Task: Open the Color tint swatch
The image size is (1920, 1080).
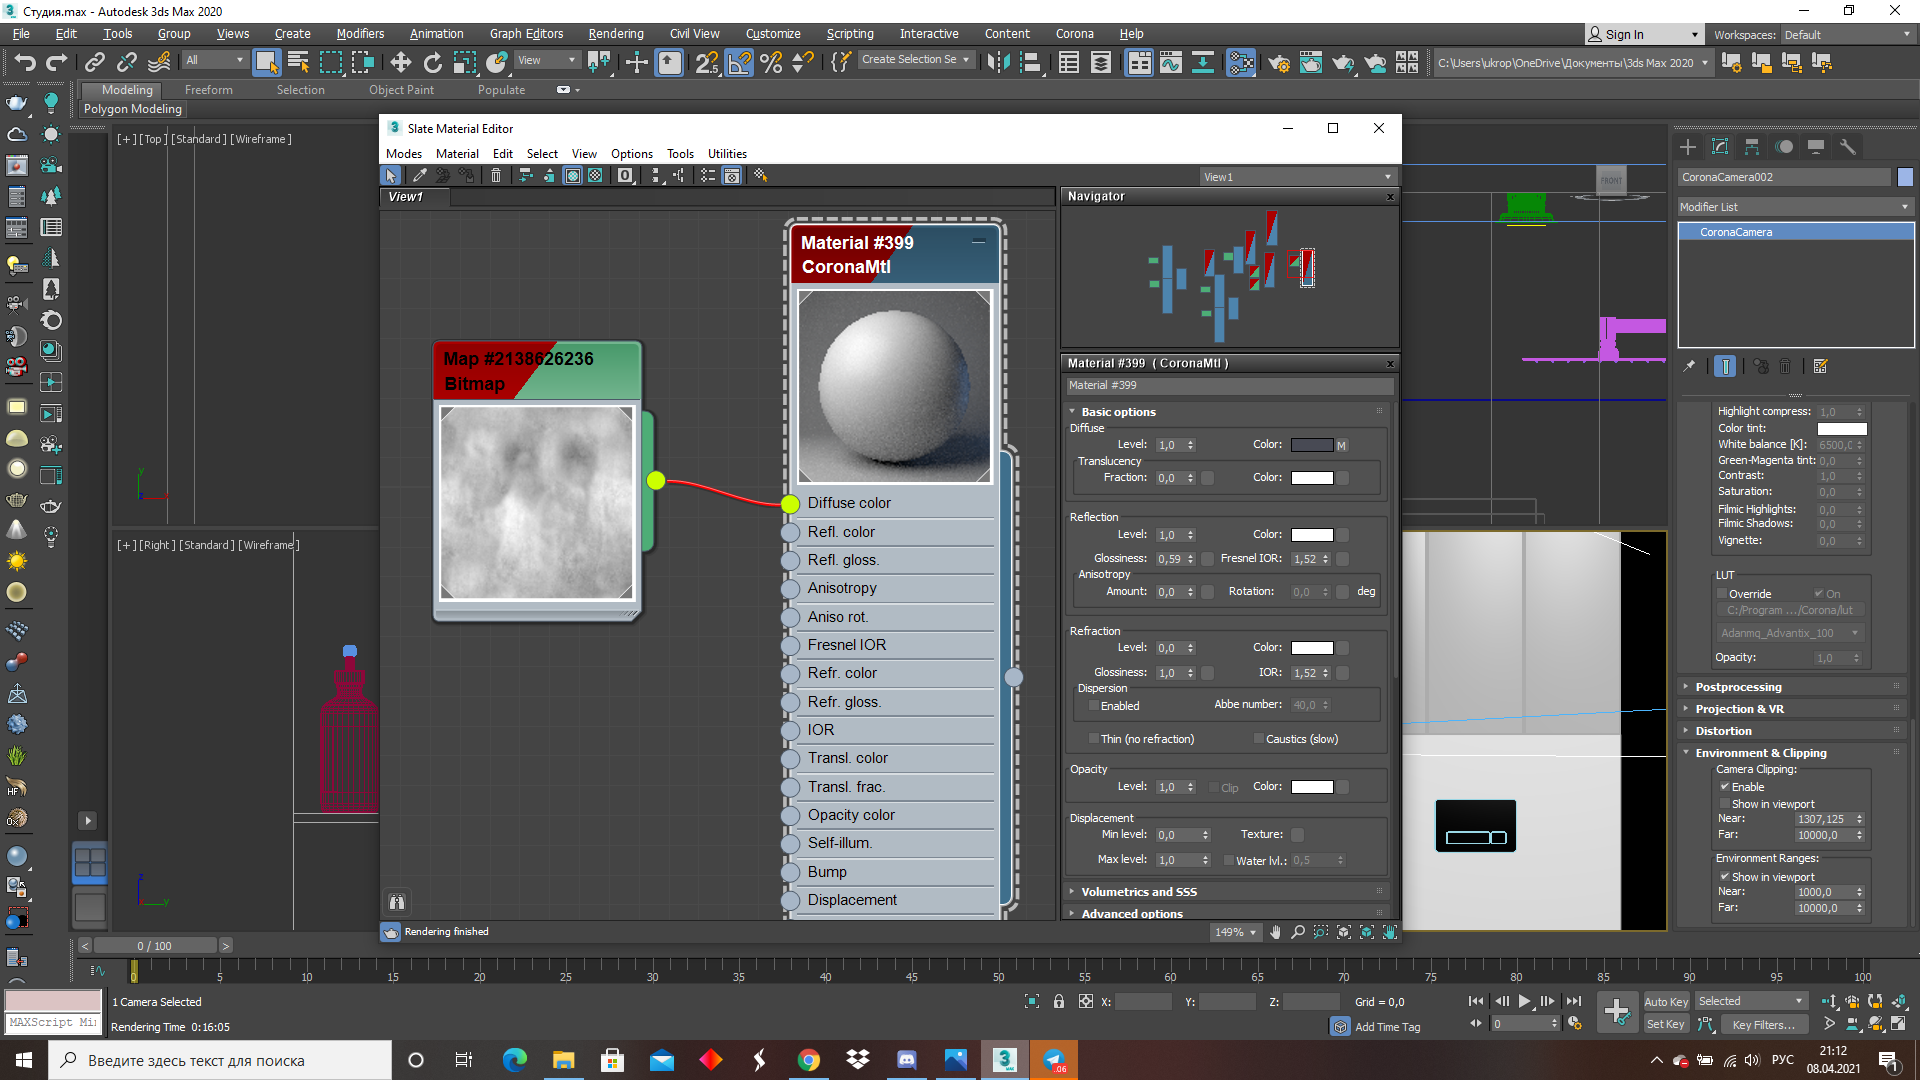Action: pos(1842,429)
